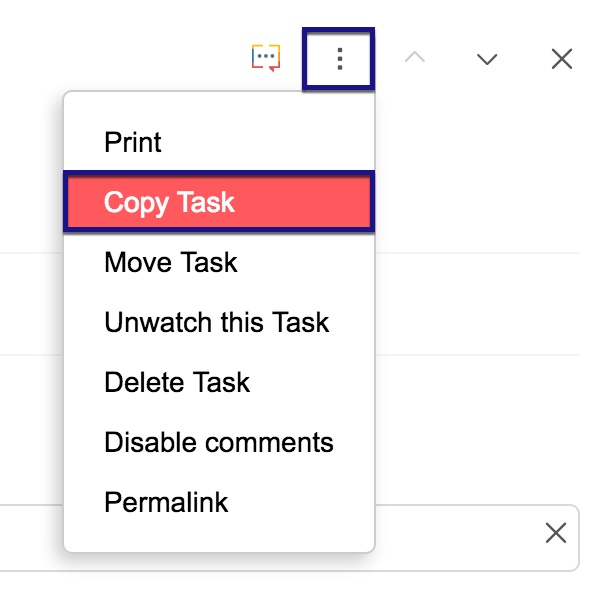Viewport: 602px width, 604px height.
Task: Go to next task with down chevron
Action: 487,59
